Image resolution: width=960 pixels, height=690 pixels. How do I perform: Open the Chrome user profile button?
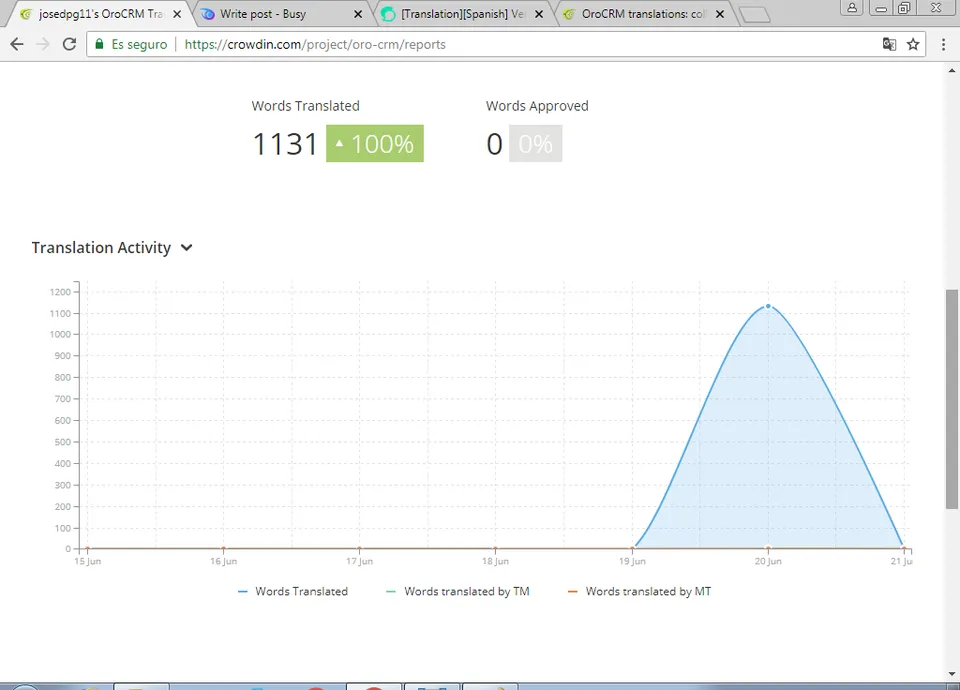852,8
